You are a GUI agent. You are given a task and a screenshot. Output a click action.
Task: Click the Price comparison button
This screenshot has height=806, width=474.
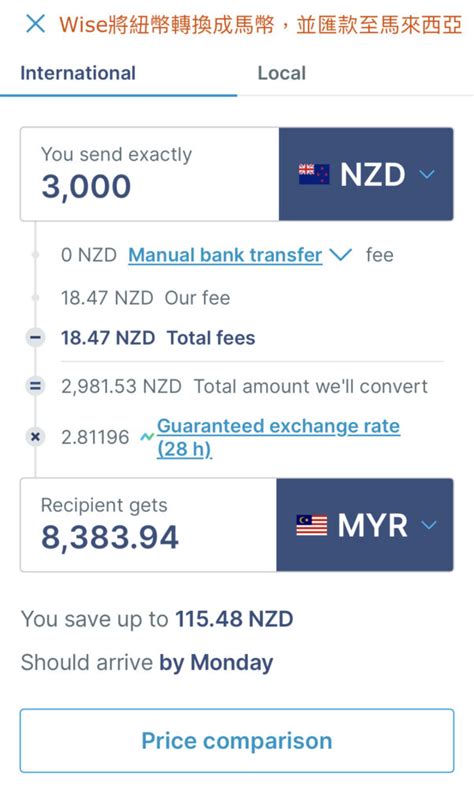pyautogui.click(x=237, y=741)
